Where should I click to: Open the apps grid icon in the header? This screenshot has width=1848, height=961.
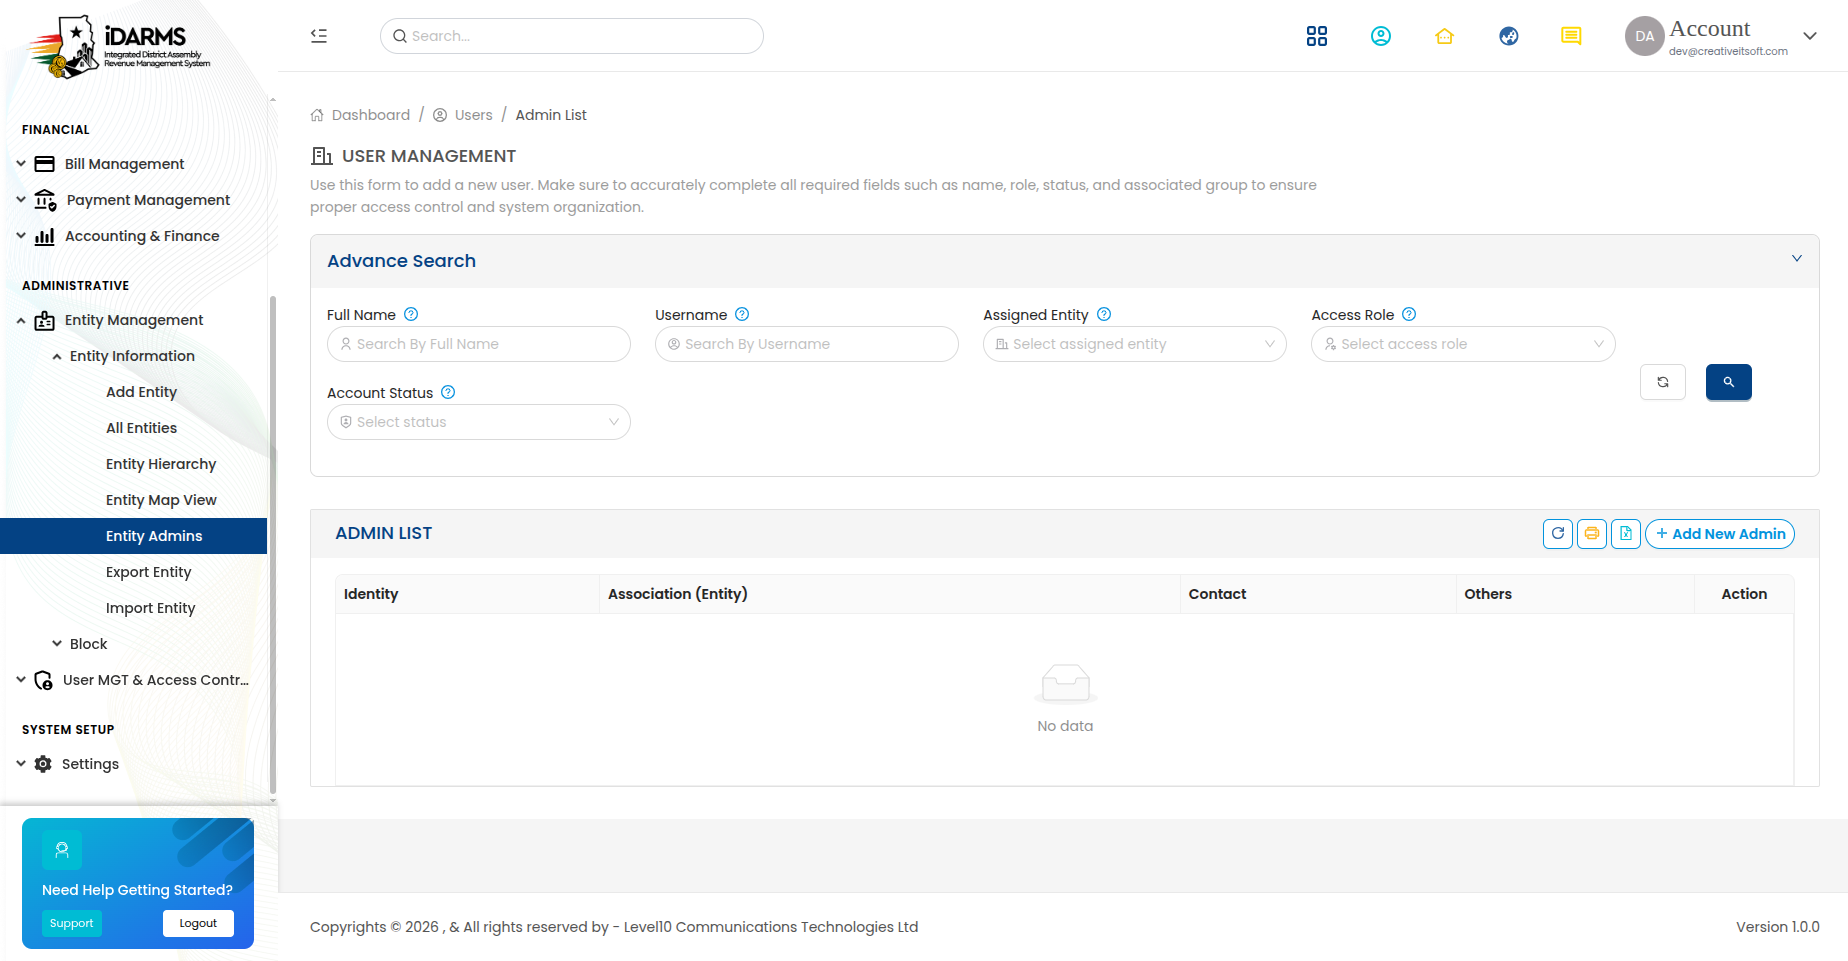[x=1317, y=36]
